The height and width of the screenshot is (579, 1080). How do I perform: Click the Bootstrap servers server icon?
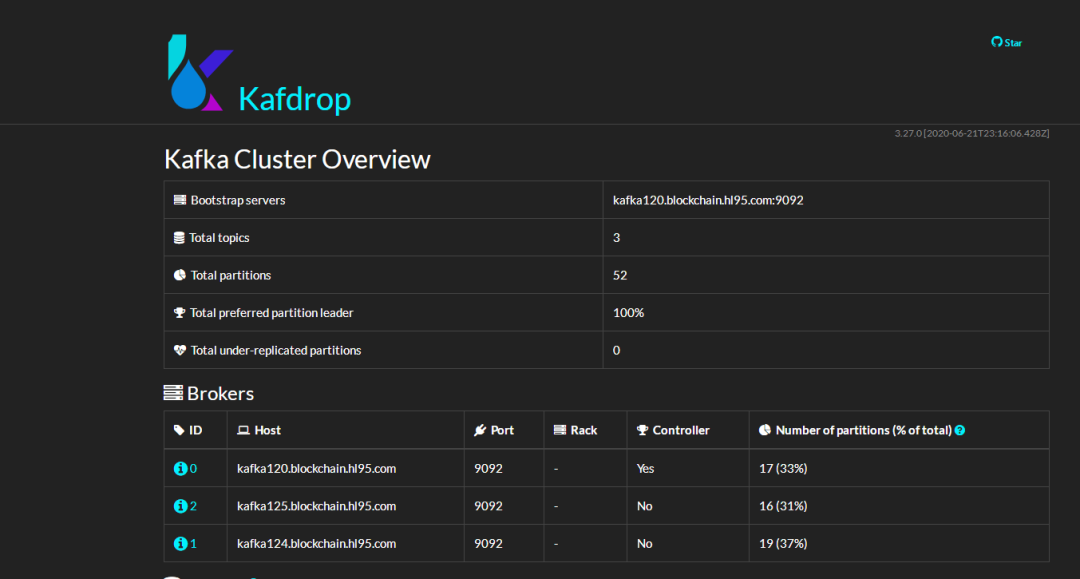coord(180,200)
